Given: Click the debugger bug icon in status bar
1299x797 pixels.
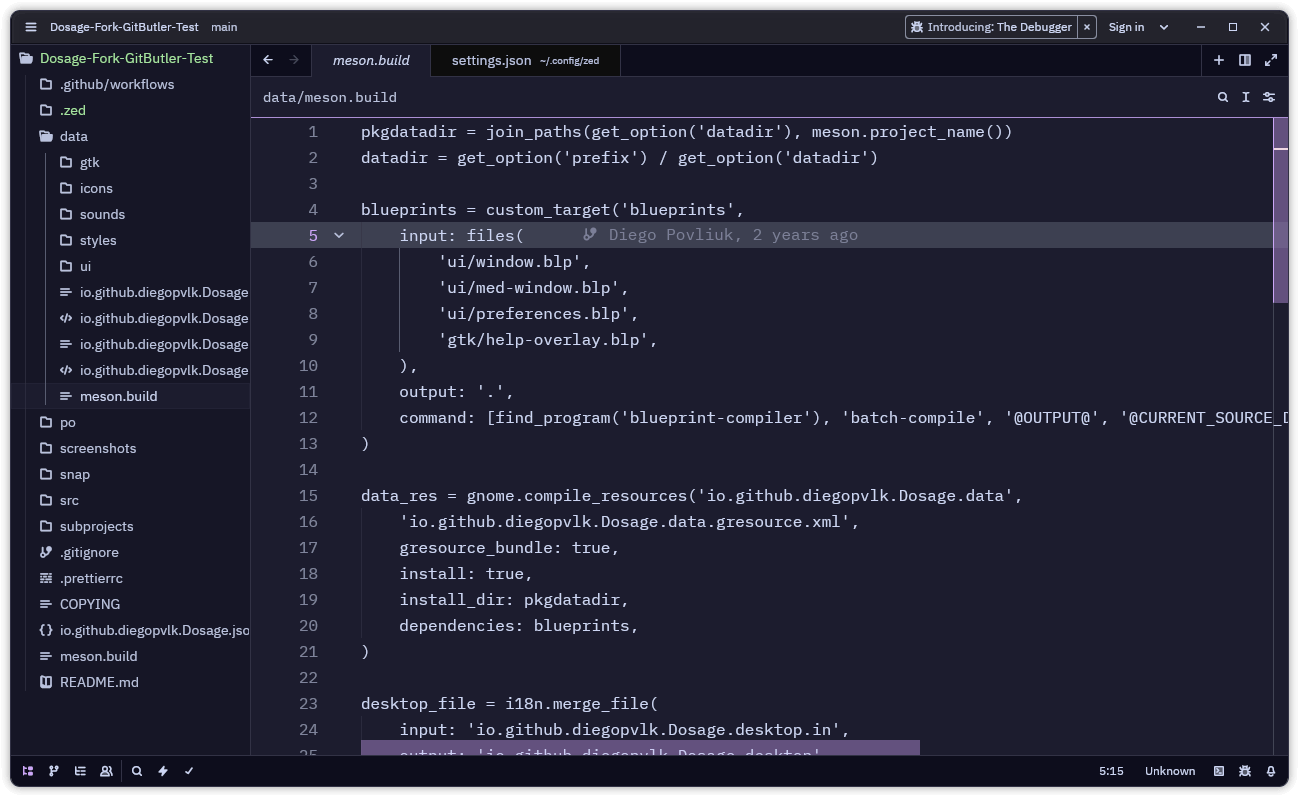Looking at the screenshot, I should point(1244,771).
